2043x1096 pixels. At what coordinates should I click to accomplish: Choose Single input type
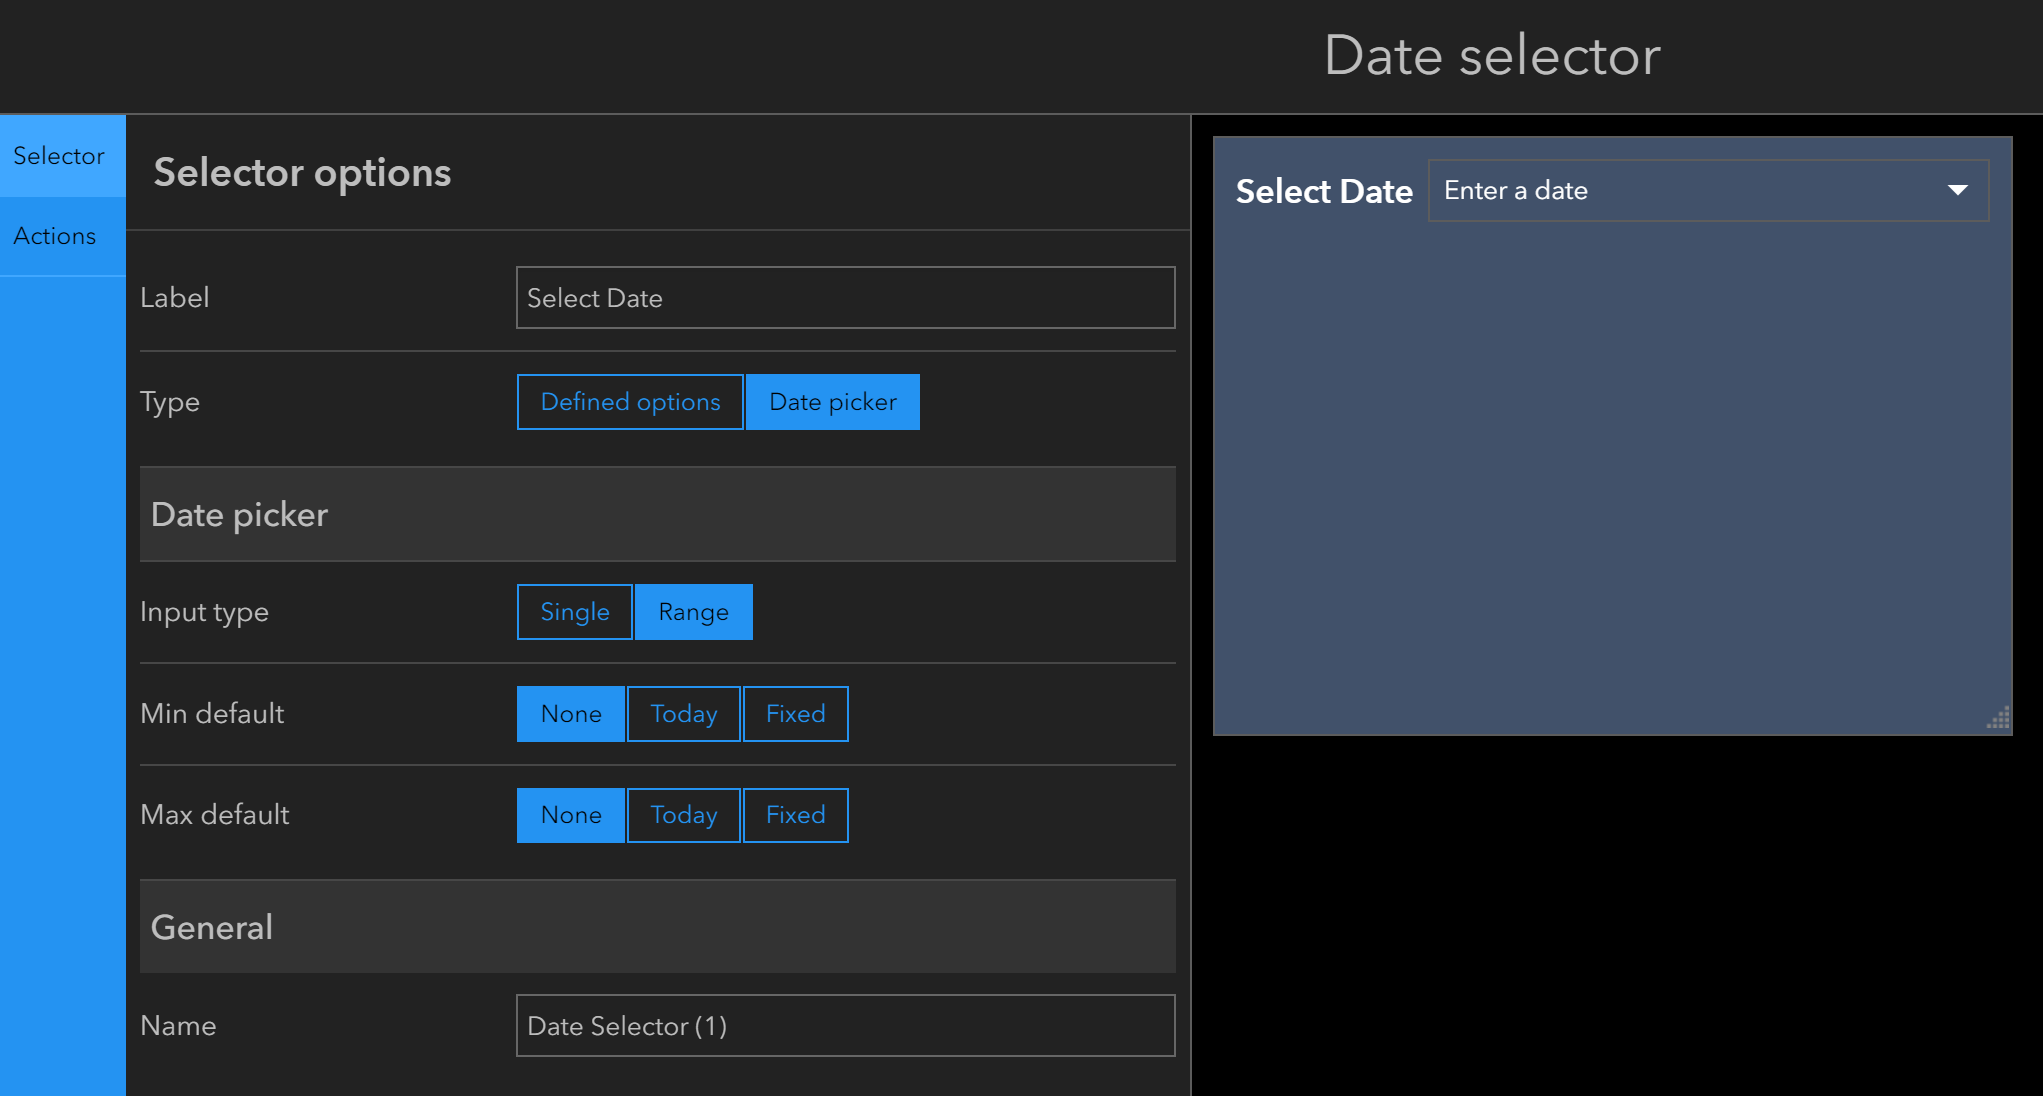(574, 612)
